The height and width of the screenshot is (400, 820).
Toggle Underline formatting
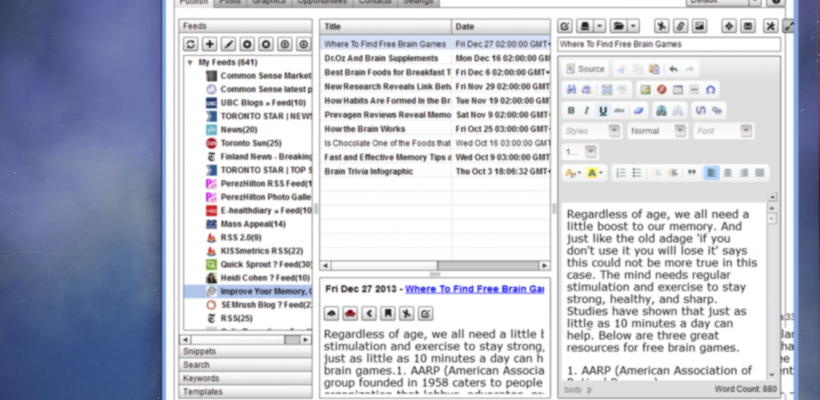point(603,110)
